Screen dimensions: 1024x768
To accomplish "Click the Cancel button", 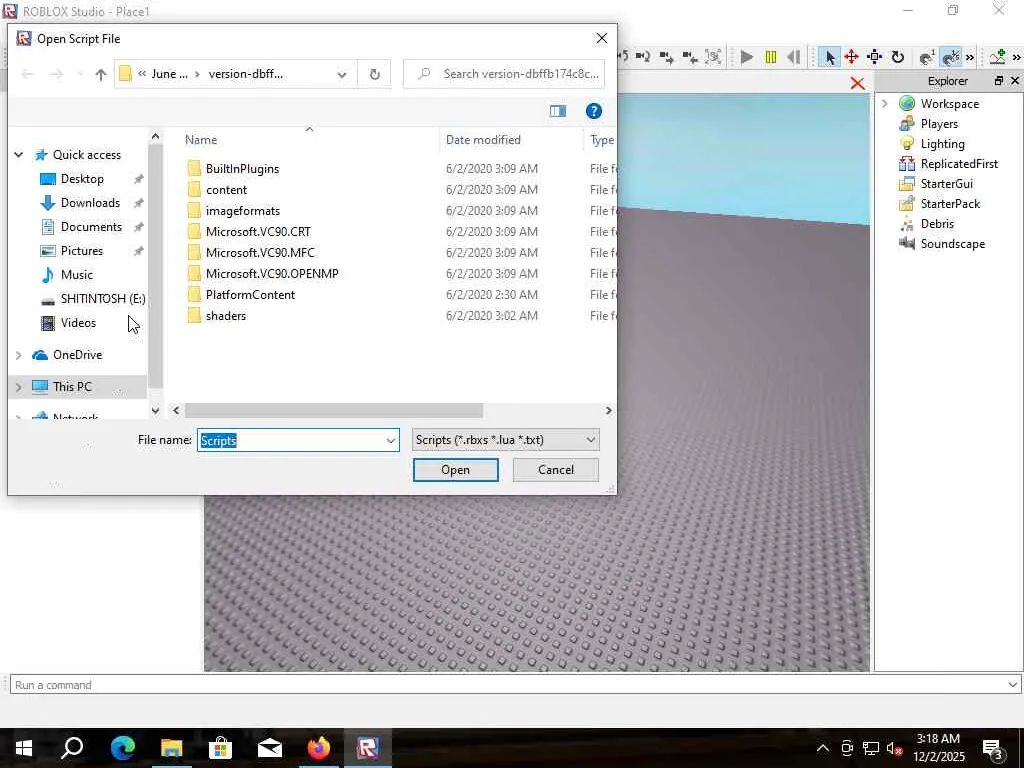I will pos(556,470).
